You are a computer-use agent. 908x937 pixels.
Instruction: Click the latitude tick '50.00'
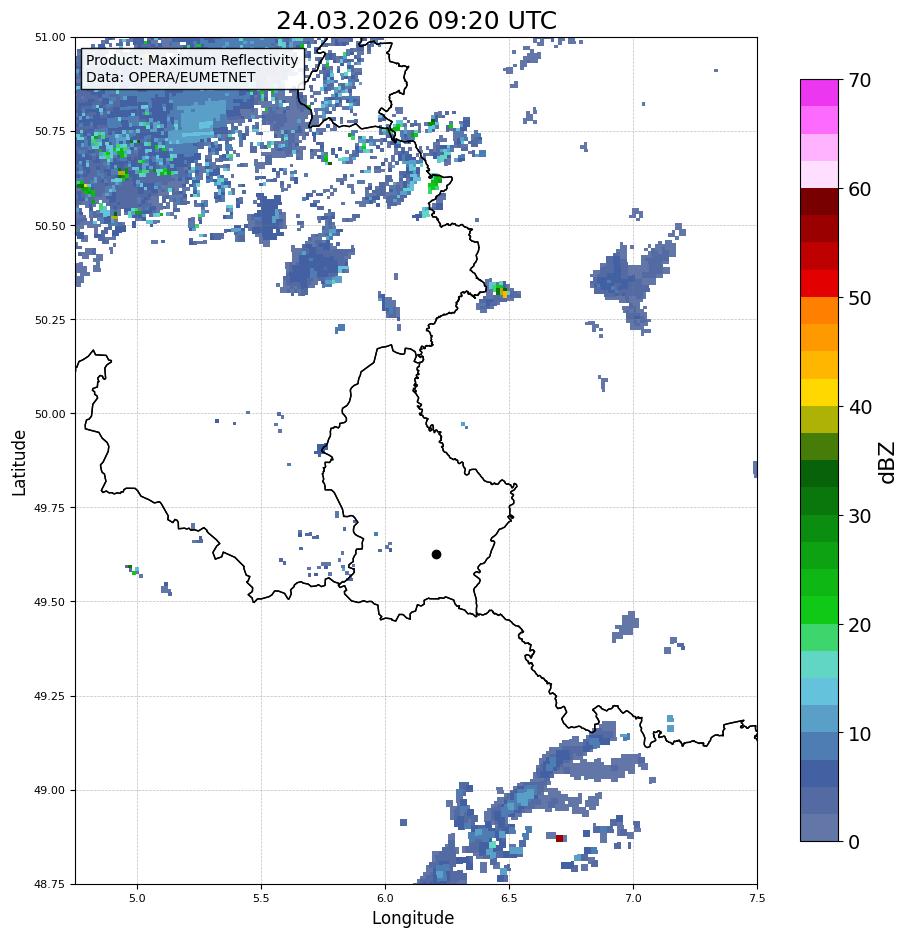coord(50,414)
